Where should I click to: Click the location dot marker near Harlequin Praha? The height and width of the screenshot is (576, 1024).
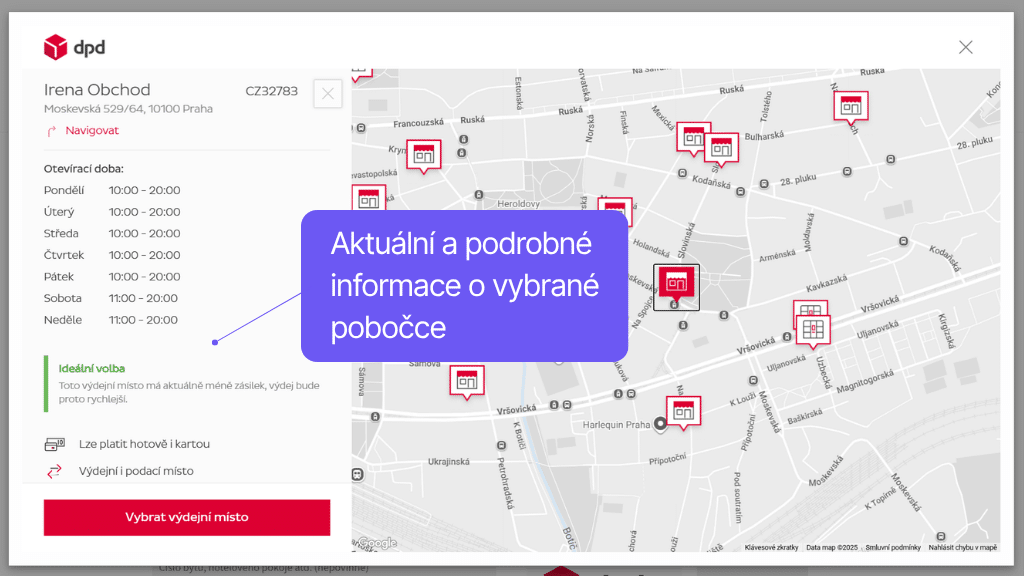pyautogui.click(x=661, y=424)
